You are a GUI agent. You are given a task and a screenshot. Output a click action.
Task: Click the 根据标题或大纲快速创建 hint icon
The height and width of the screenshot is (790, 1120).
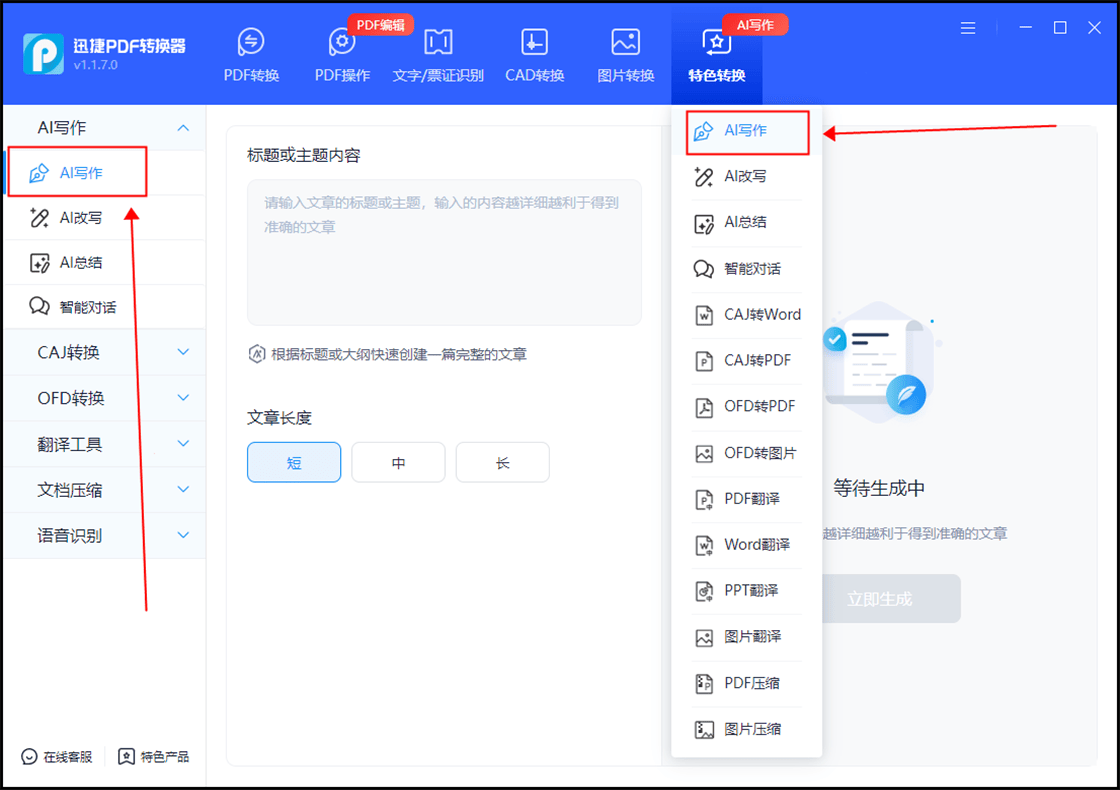(256, 354)
